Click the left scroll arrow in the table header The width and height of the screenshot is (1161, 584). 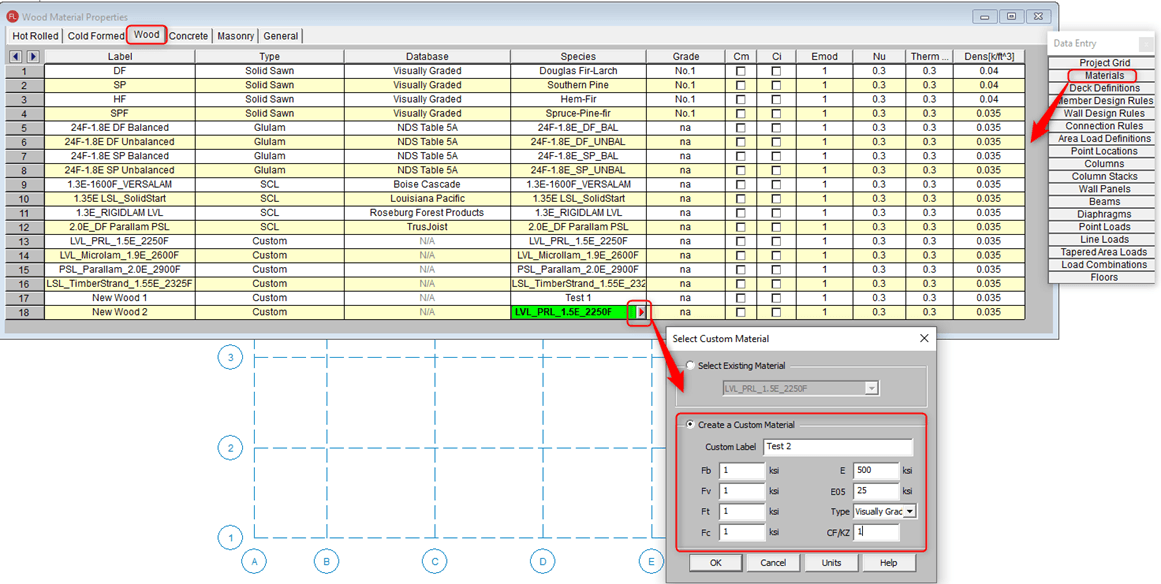click(x=16, y=57)
